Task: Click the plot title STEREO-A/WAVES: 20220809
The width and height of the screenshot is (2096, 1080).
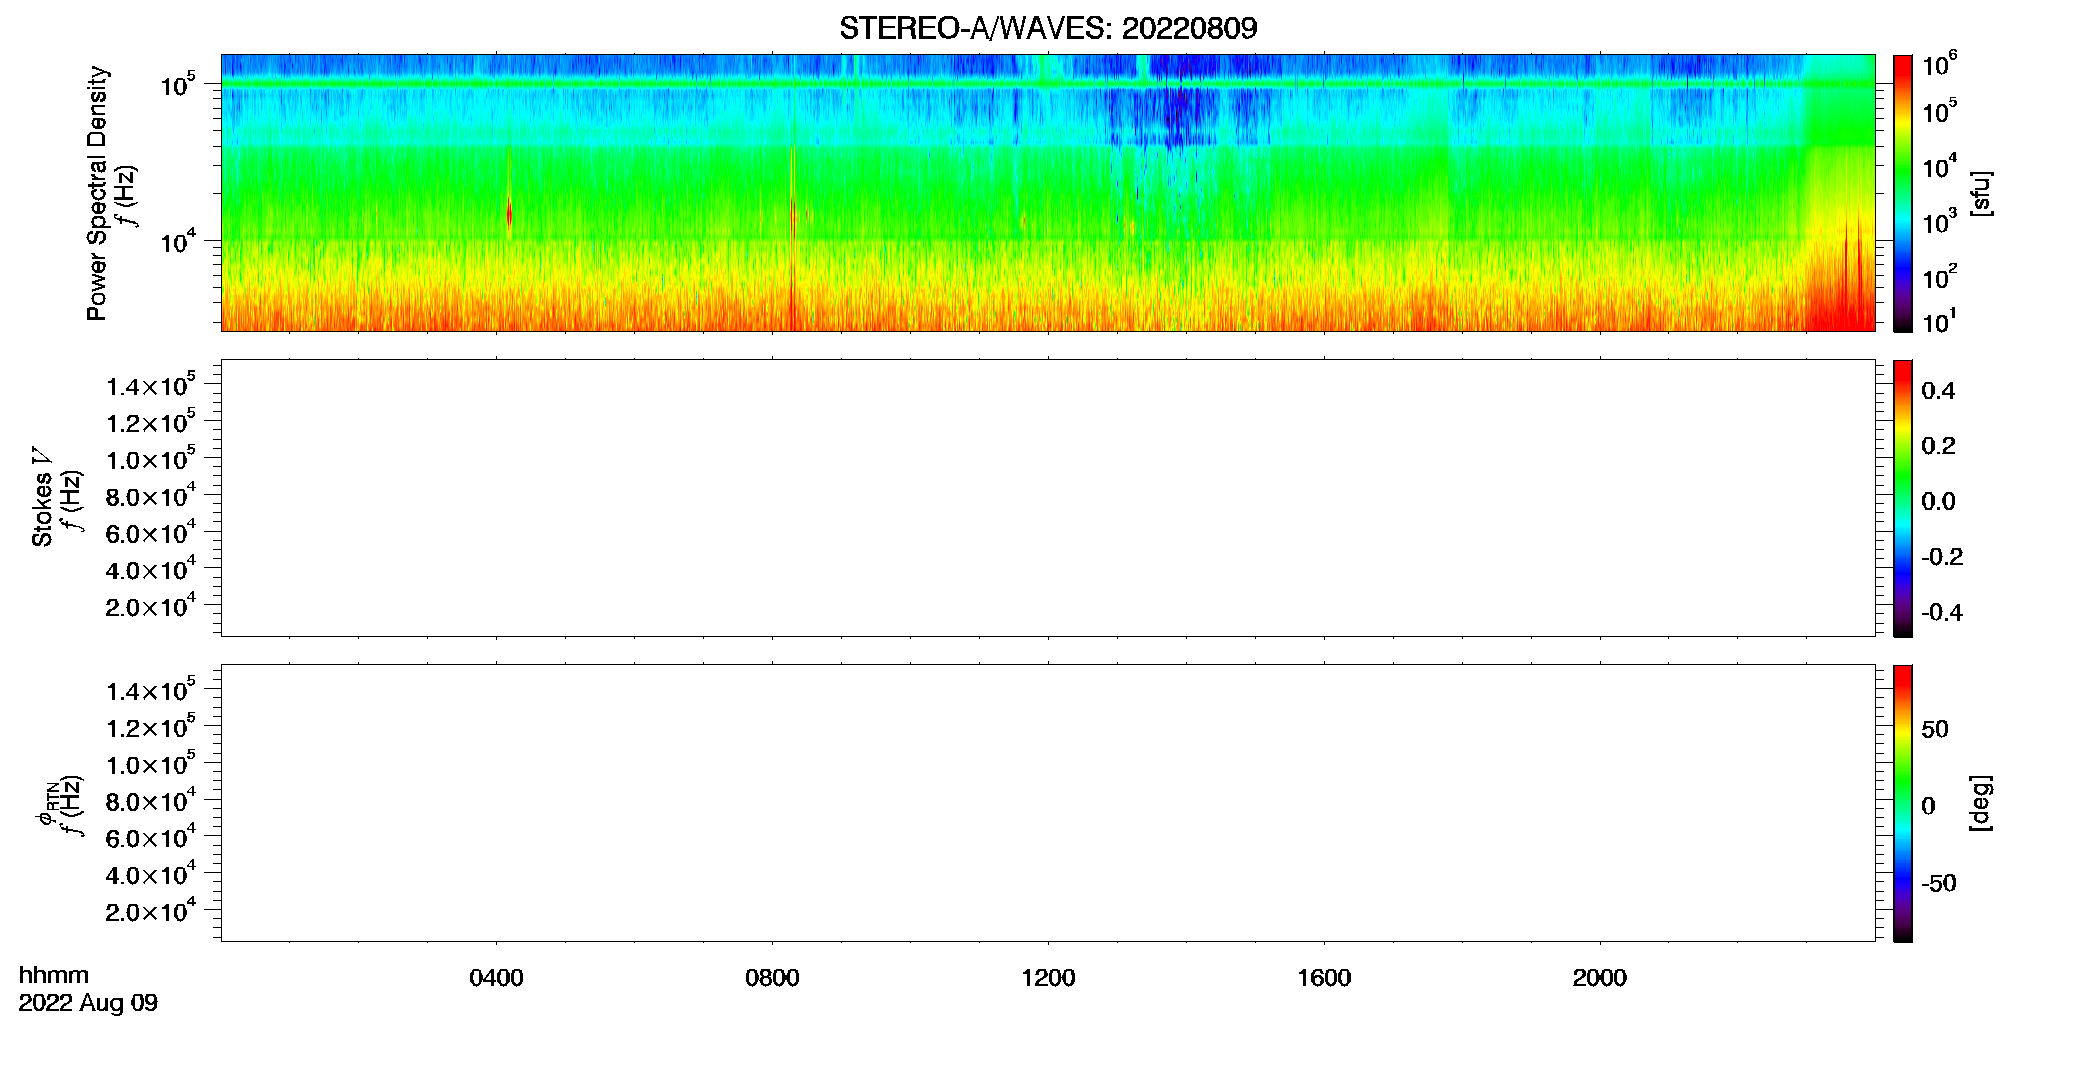Action: 1048,28
